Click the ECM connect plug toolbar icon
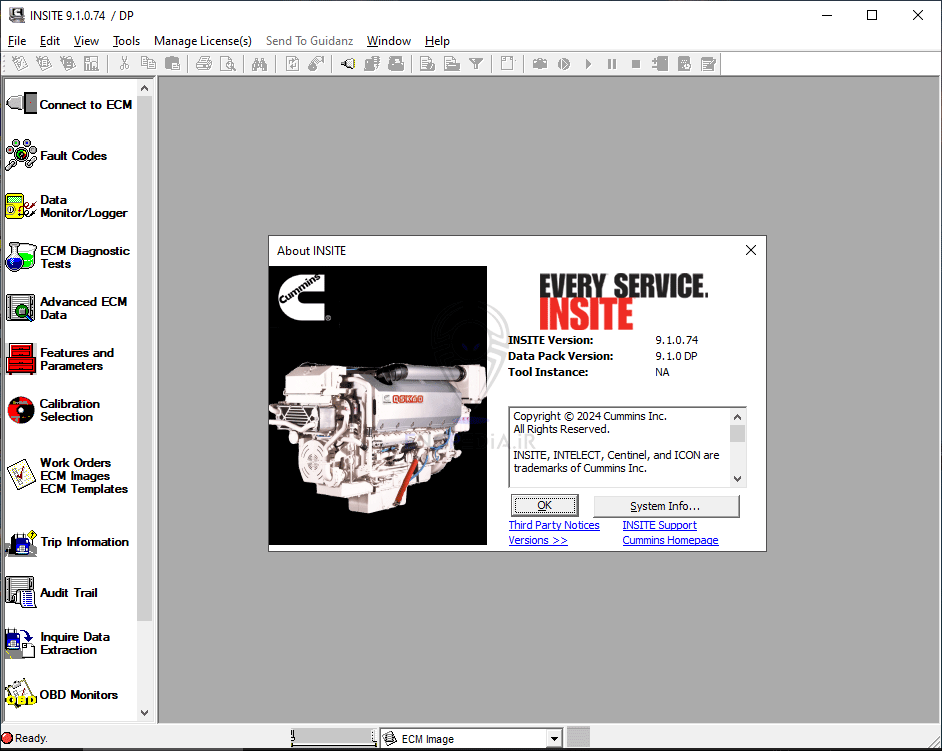The image size is (942, 751). coord(348,64)
